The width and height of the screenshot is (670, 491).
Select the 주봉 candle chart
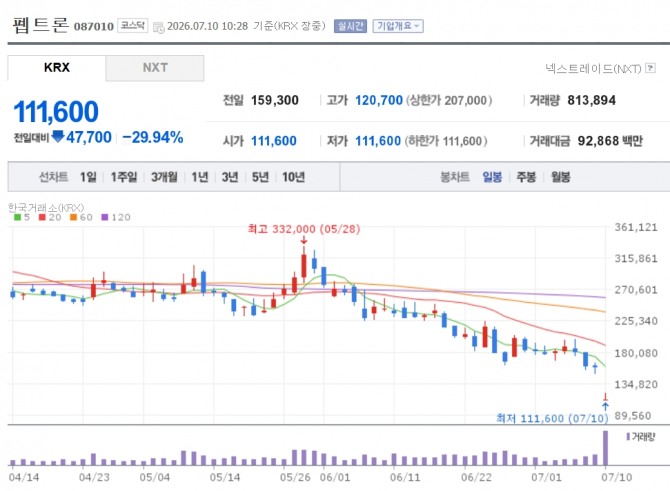(x=526, y=176)
